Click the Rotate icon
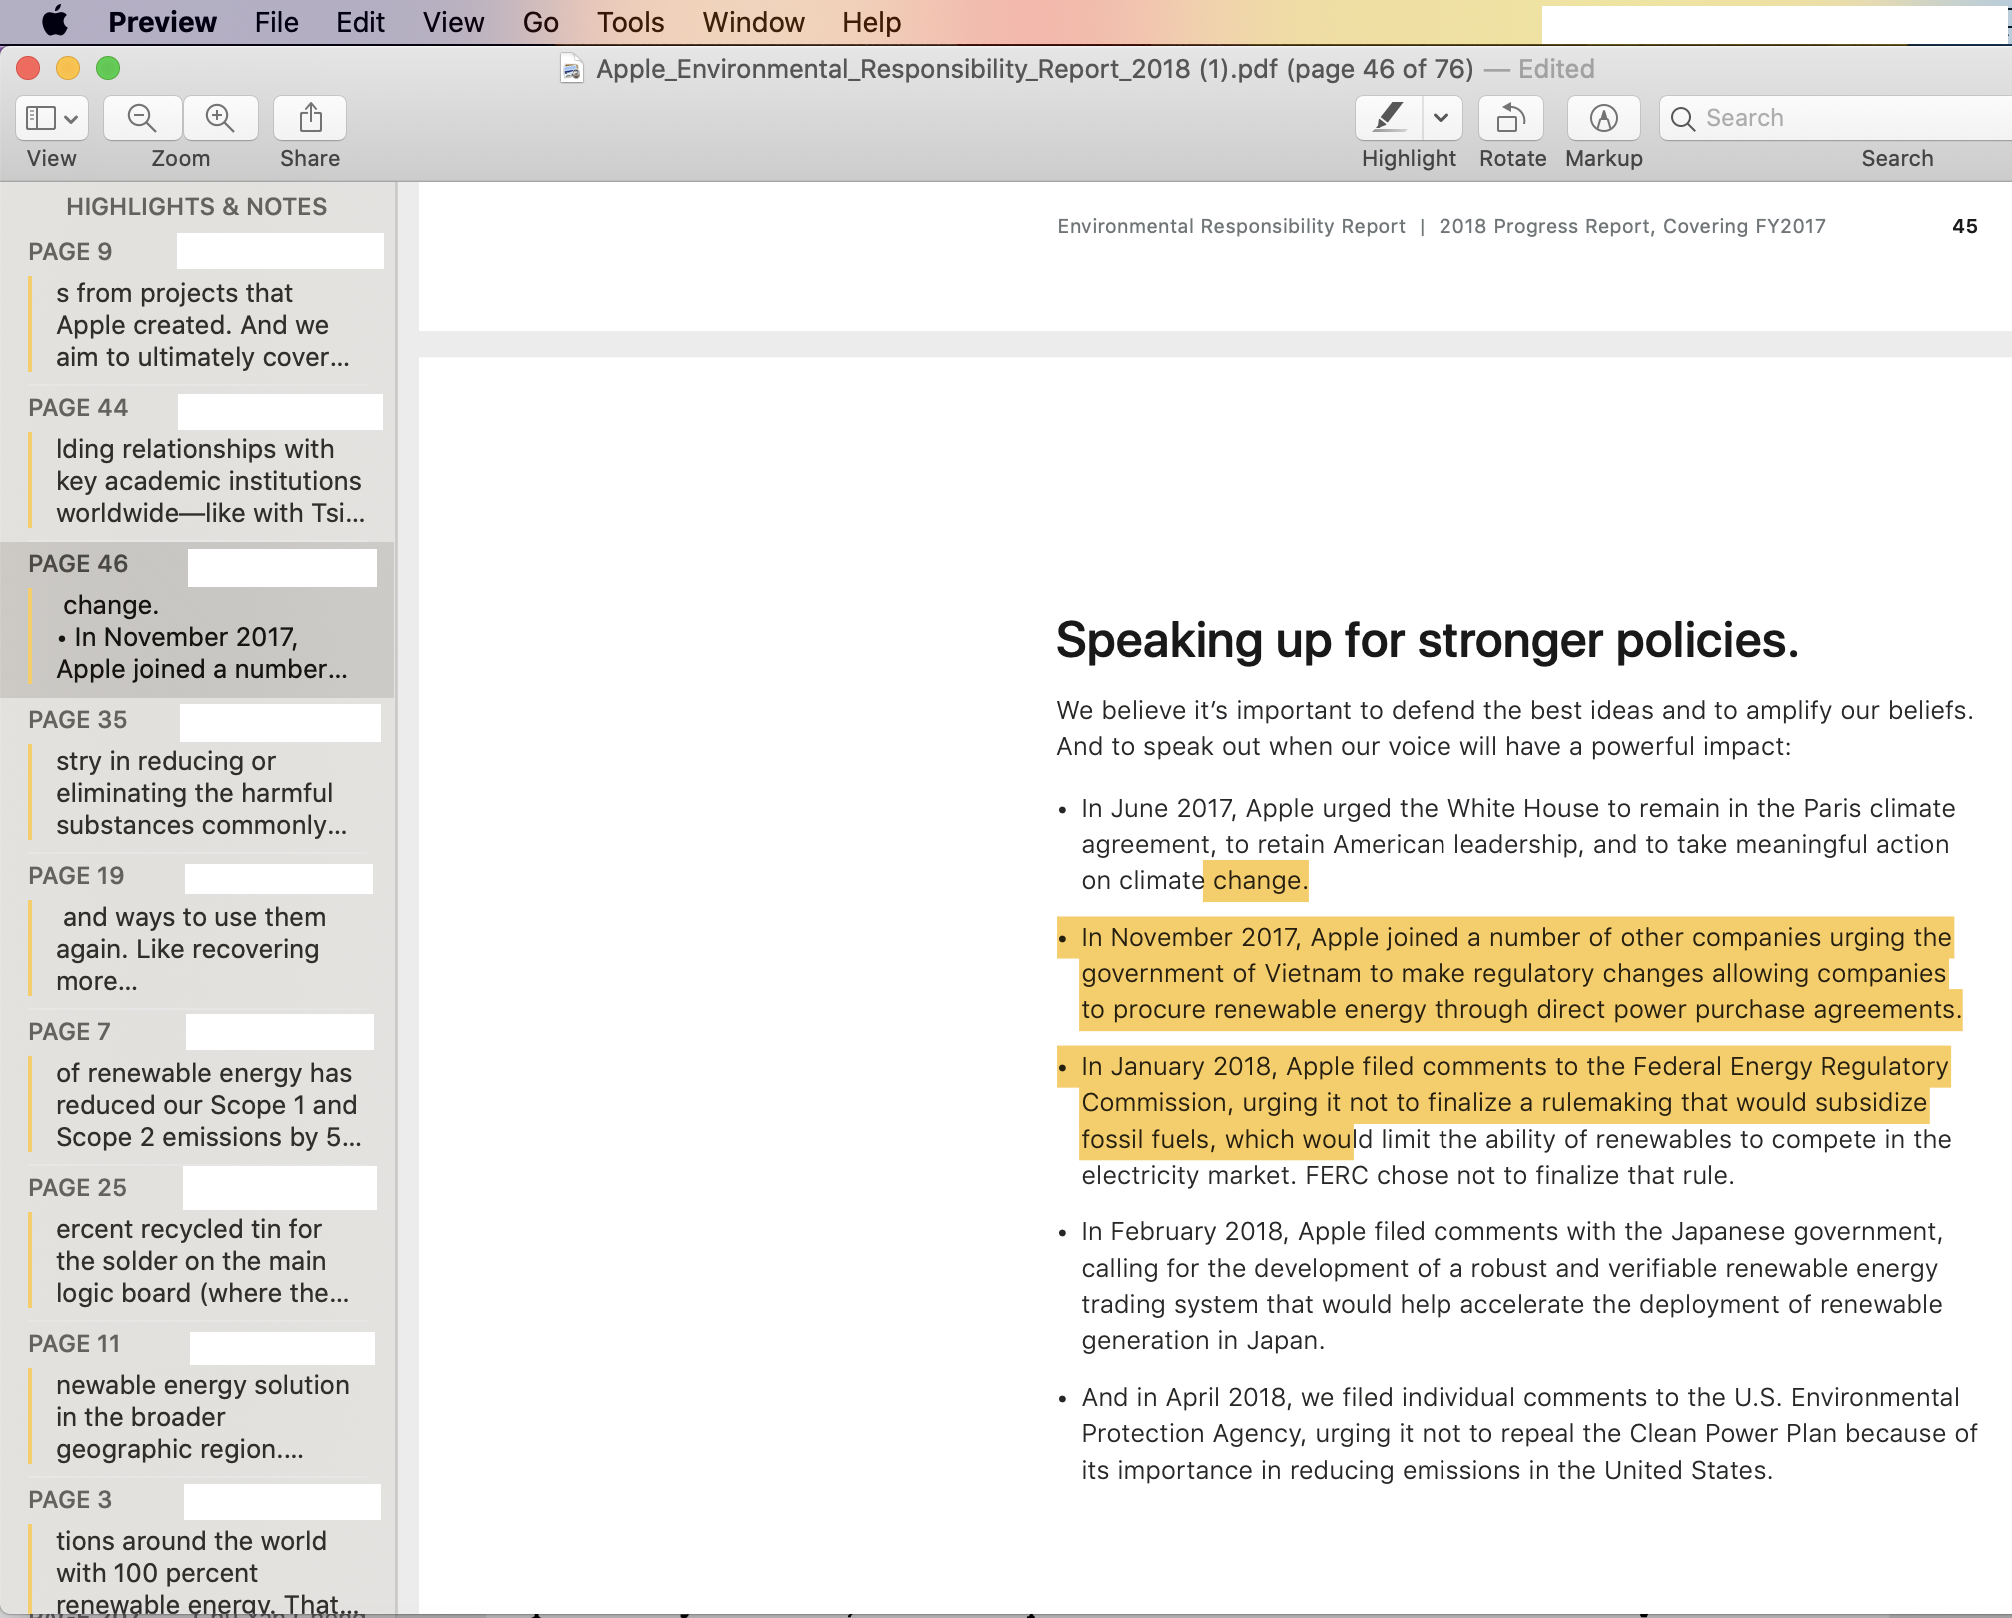 click(x=1511, y=118)
